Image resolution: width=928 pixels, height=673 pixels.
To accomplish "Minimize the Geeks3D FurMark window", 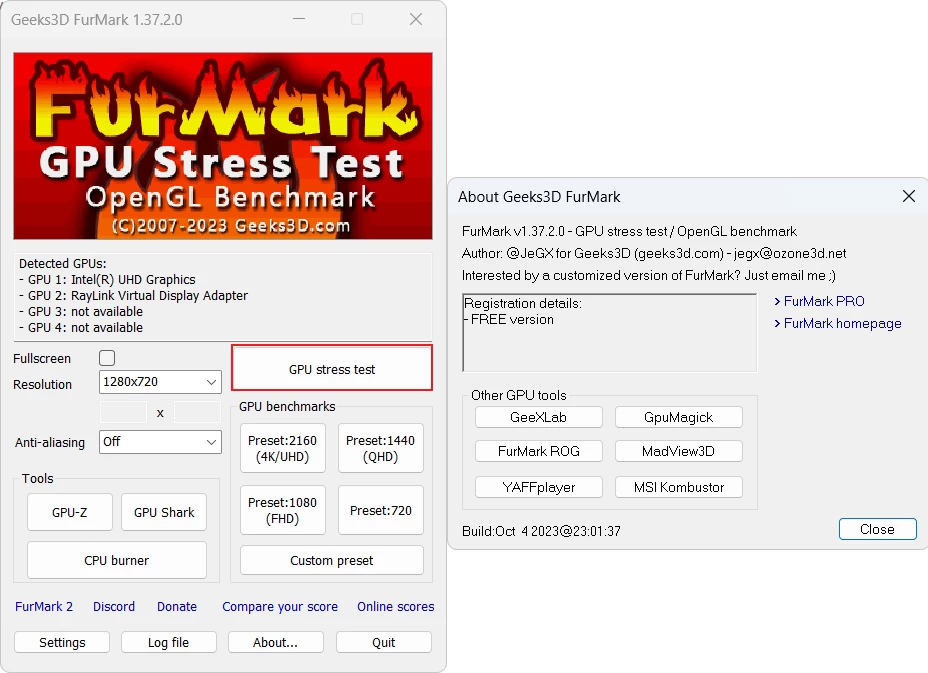I will 299,19.
